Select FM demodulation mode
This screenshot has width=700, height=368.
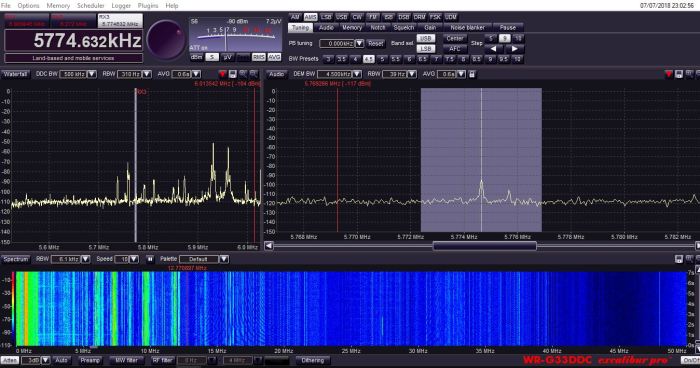[x=373, y=17]
